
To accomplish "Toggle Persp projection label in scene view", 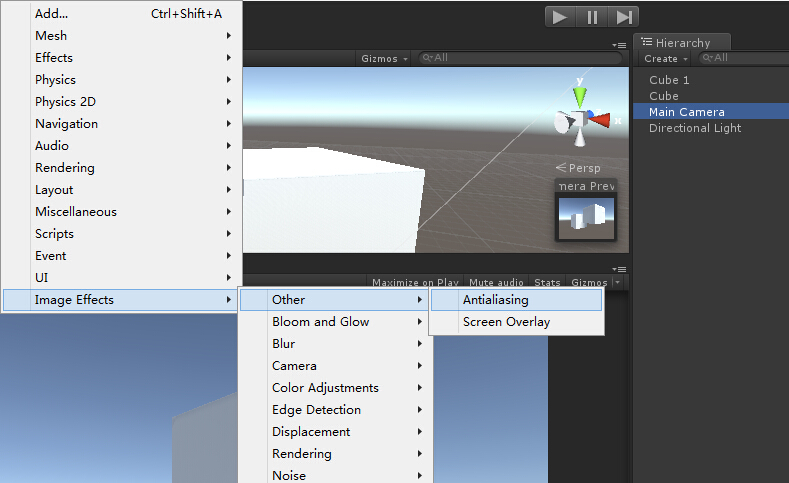I will click(578, 168).
